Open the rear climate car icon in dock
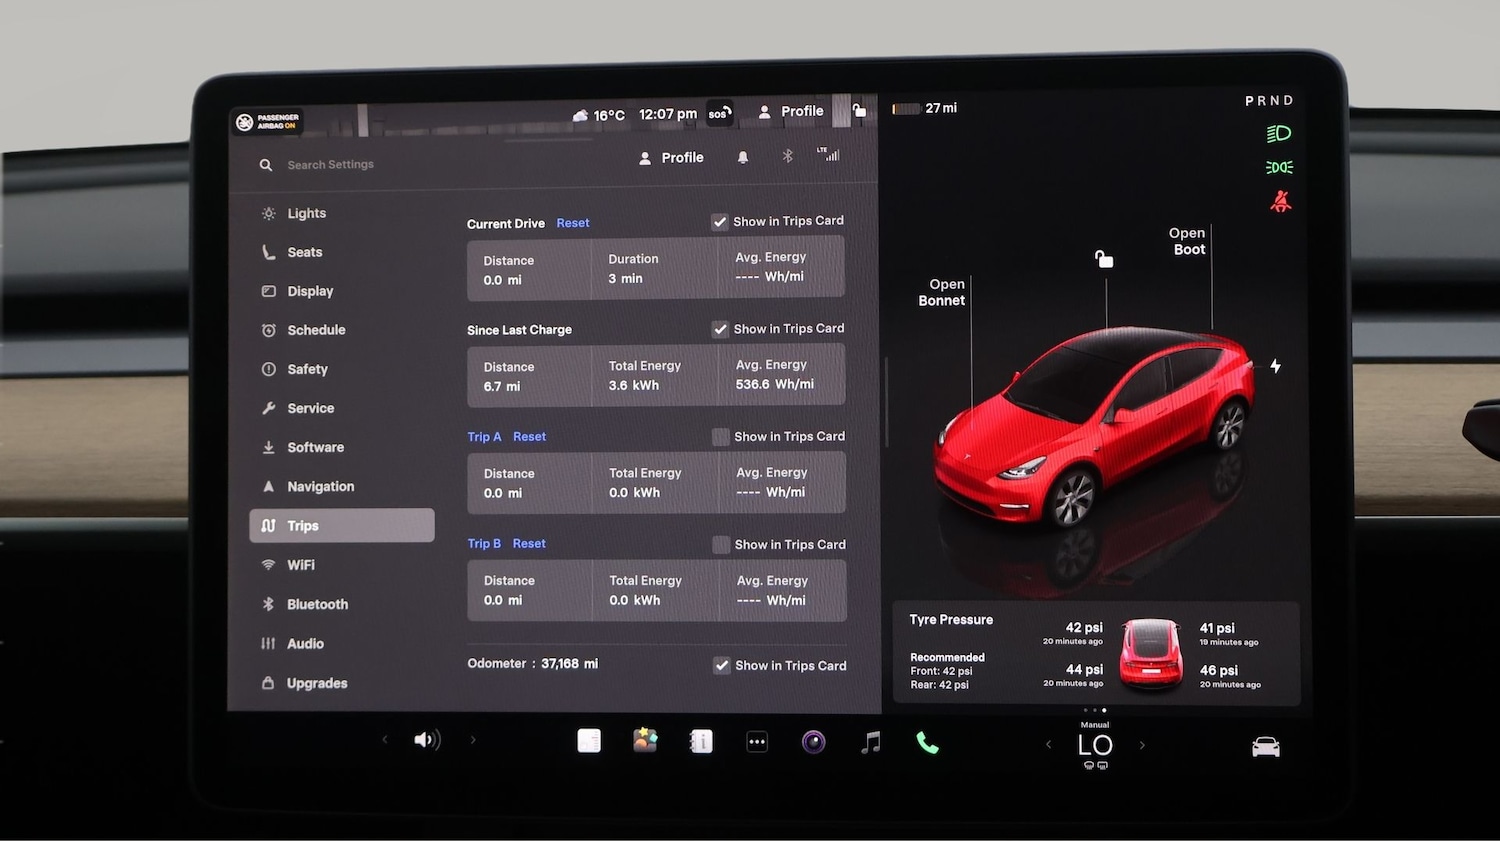The width and height of the screenshot is (1500, 841). pyautogui.click(x=1265, y=744)
